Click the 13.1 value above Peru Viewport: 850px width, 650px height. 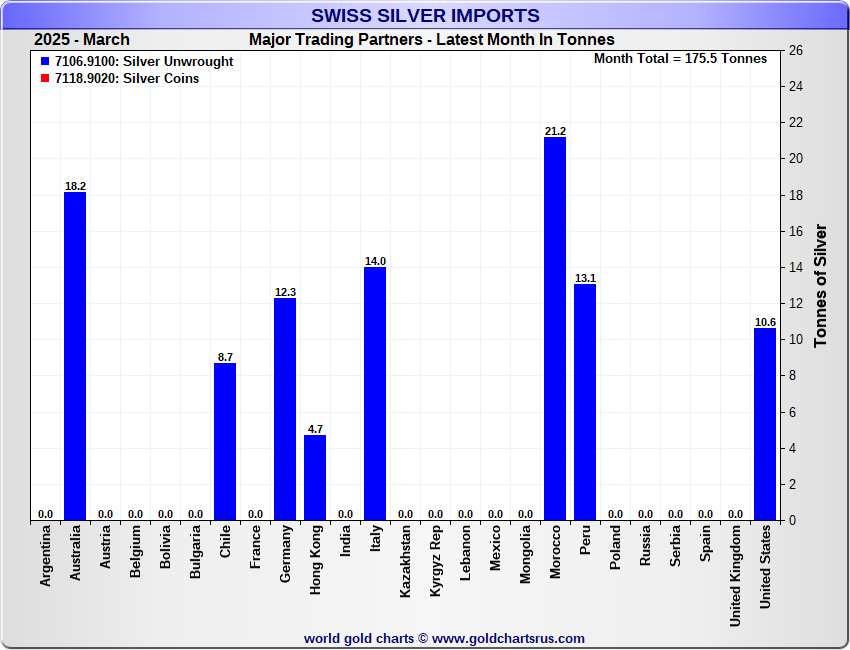tap(585, 278)
